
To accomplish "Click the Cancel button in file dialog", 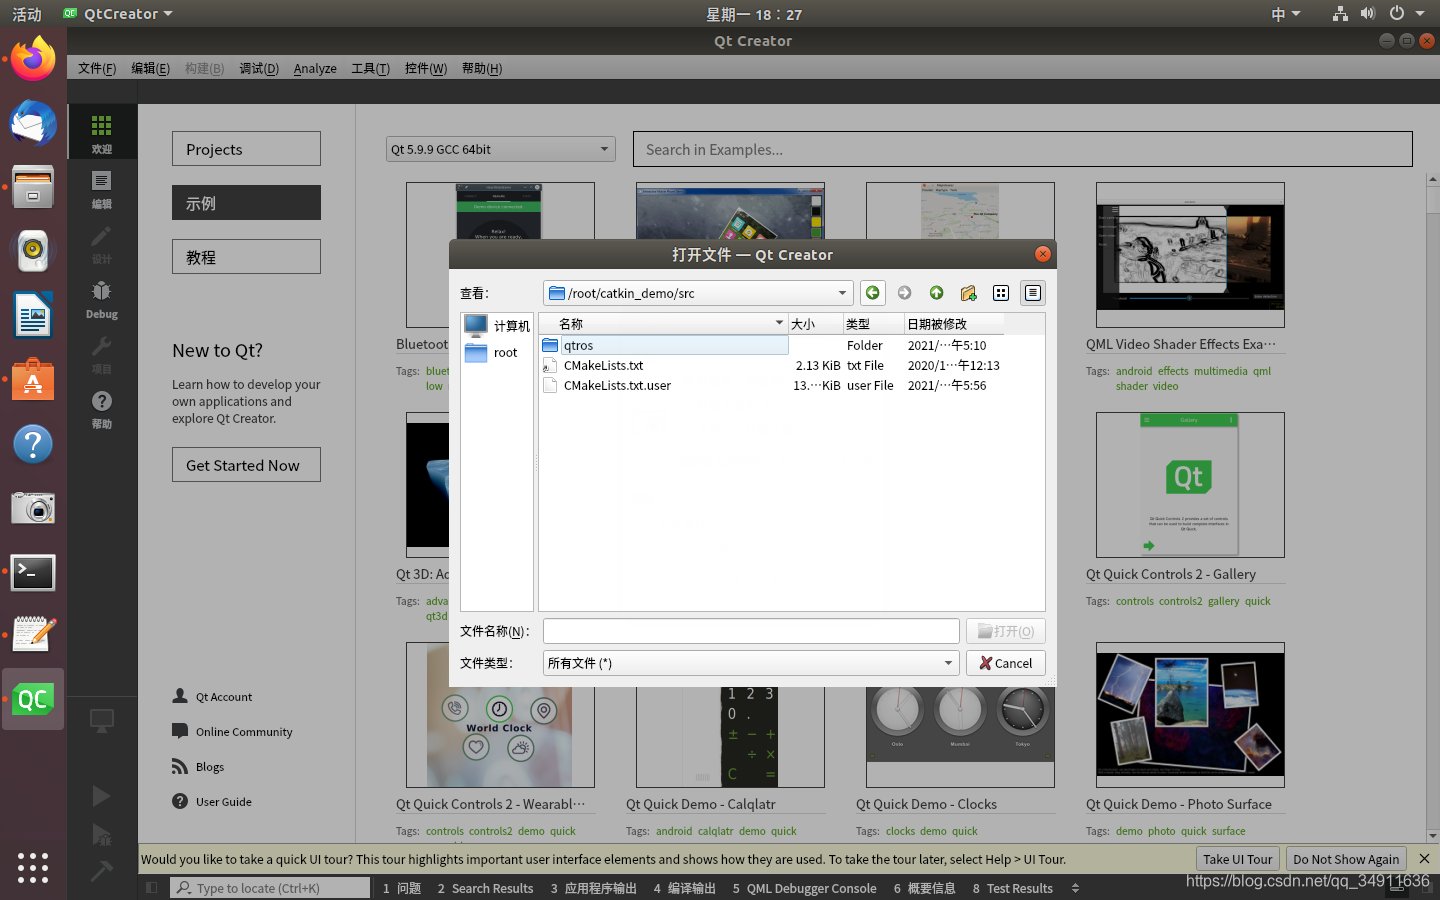I will [1006, 663].
